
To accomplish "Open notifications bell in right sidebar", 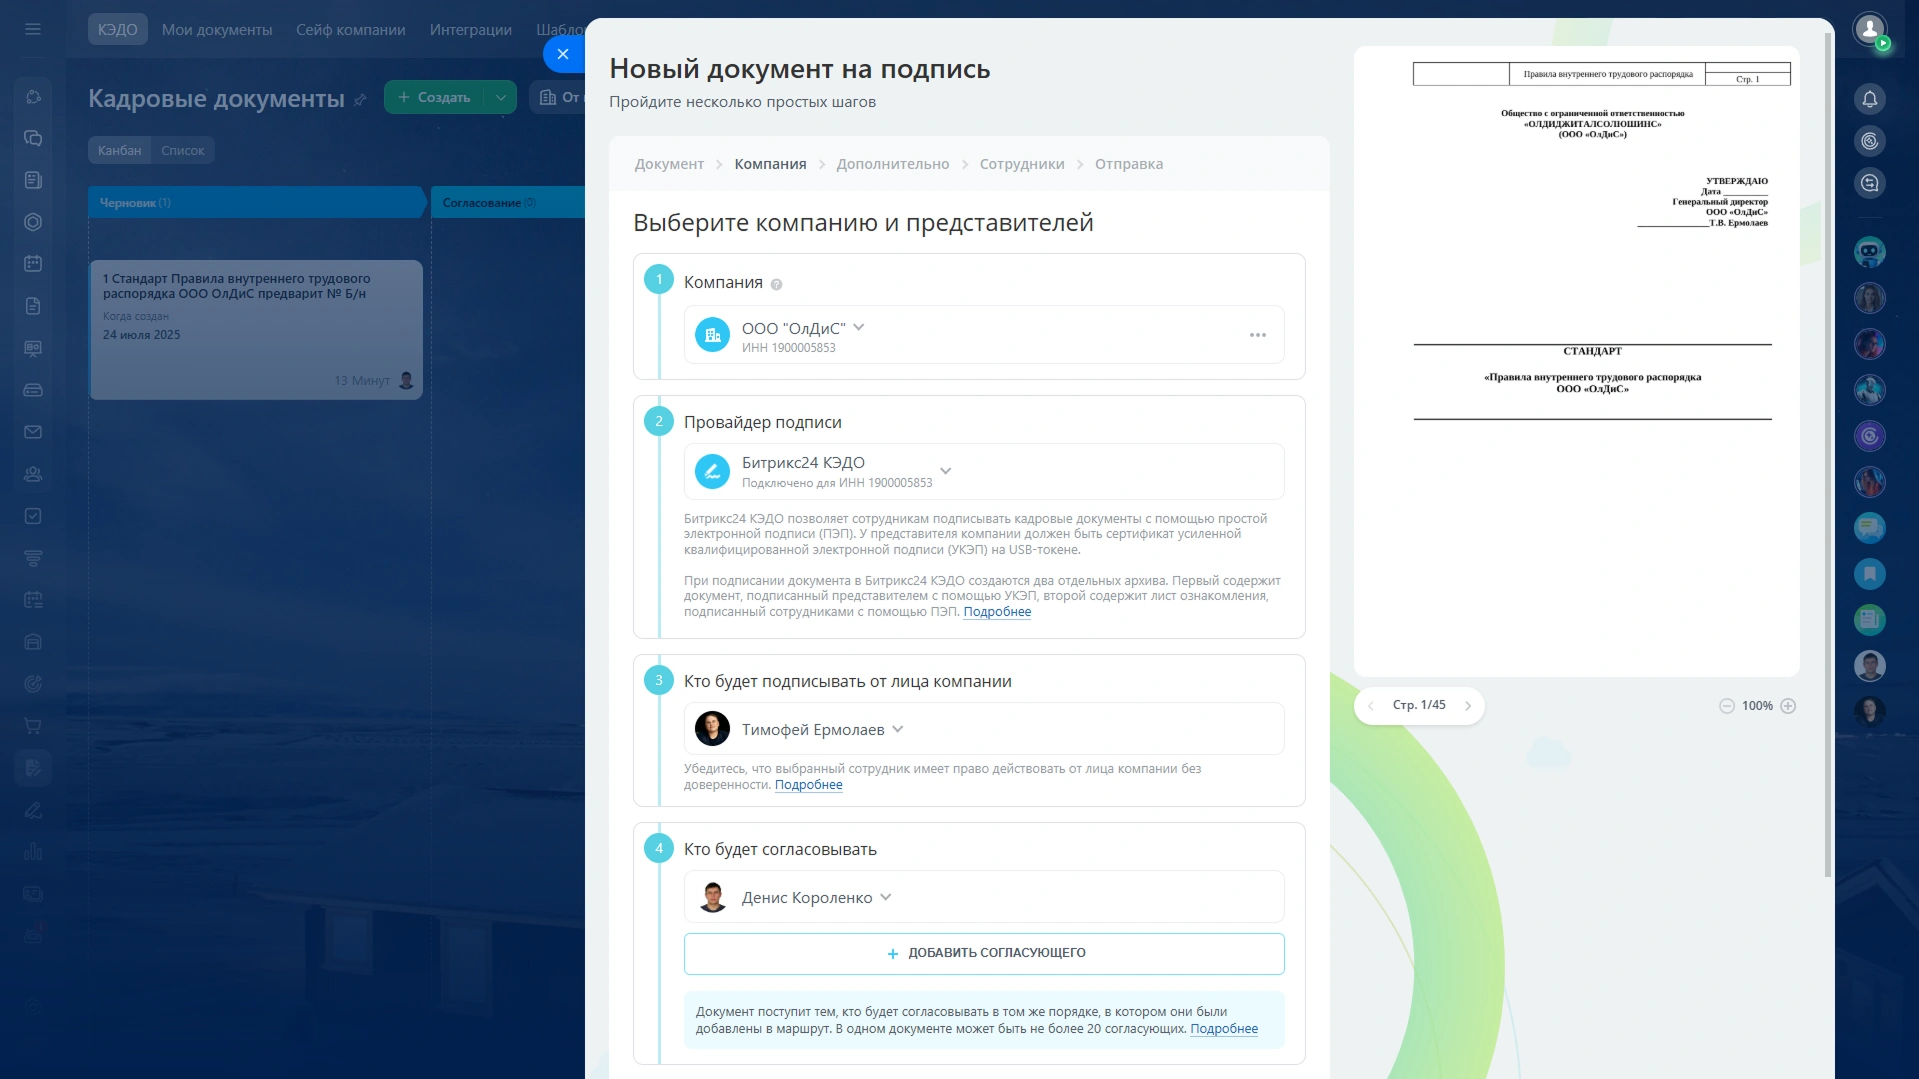I will point(1869,99).
